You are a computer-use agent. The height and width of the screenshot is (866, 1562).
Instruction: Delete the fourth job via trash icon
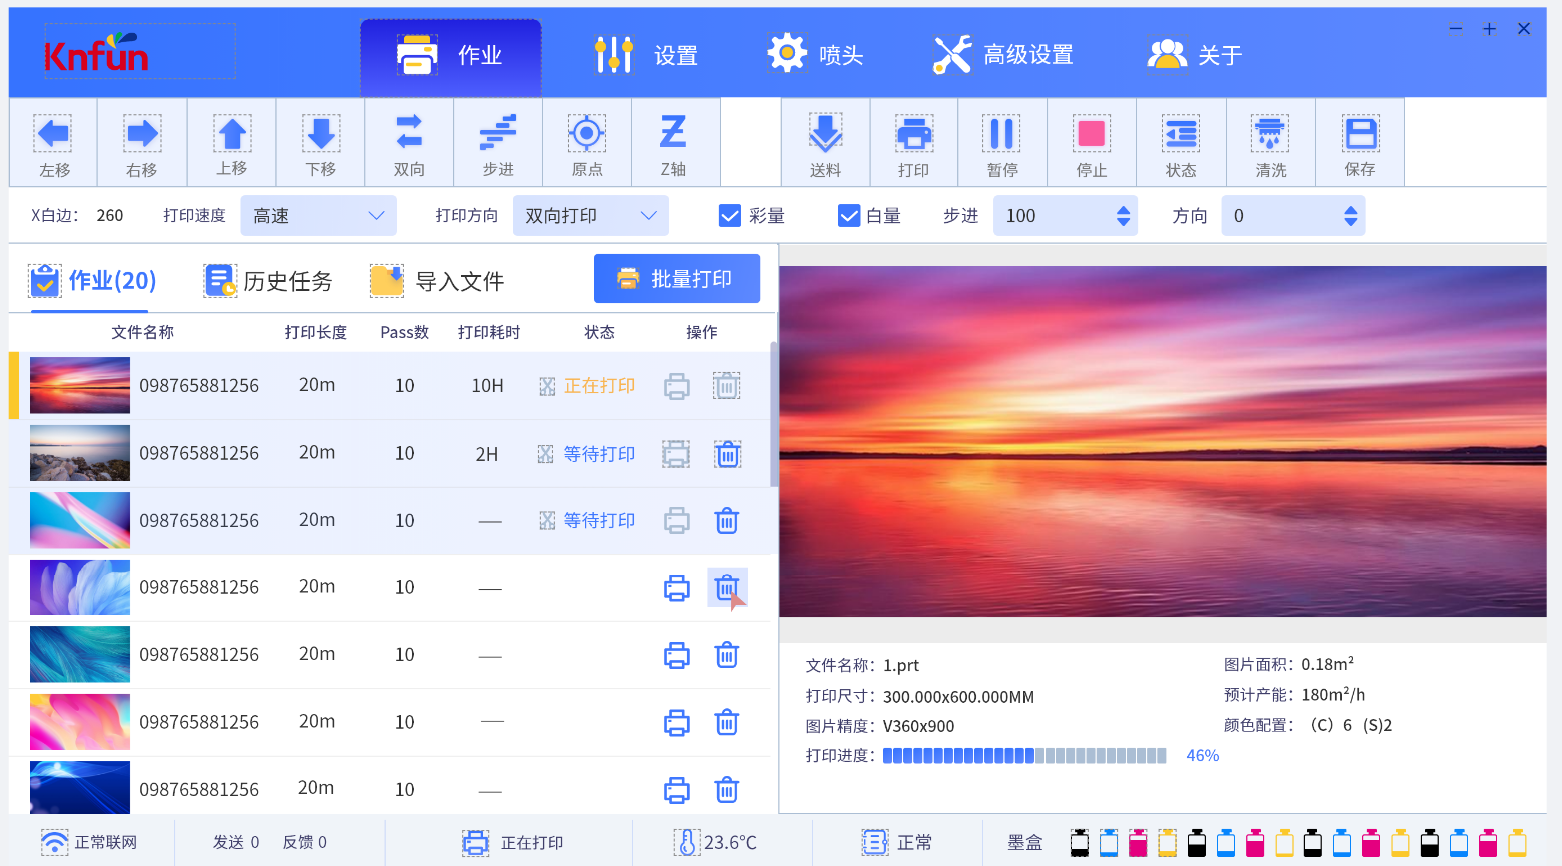click(x=726, y=588)
